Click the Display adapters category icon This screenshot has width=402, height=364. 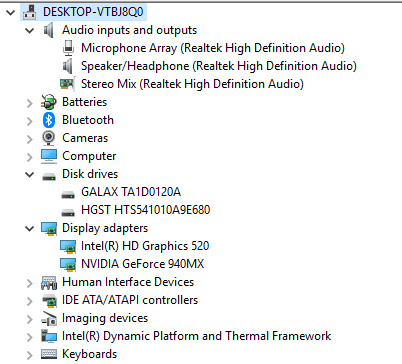pos(49,229)
